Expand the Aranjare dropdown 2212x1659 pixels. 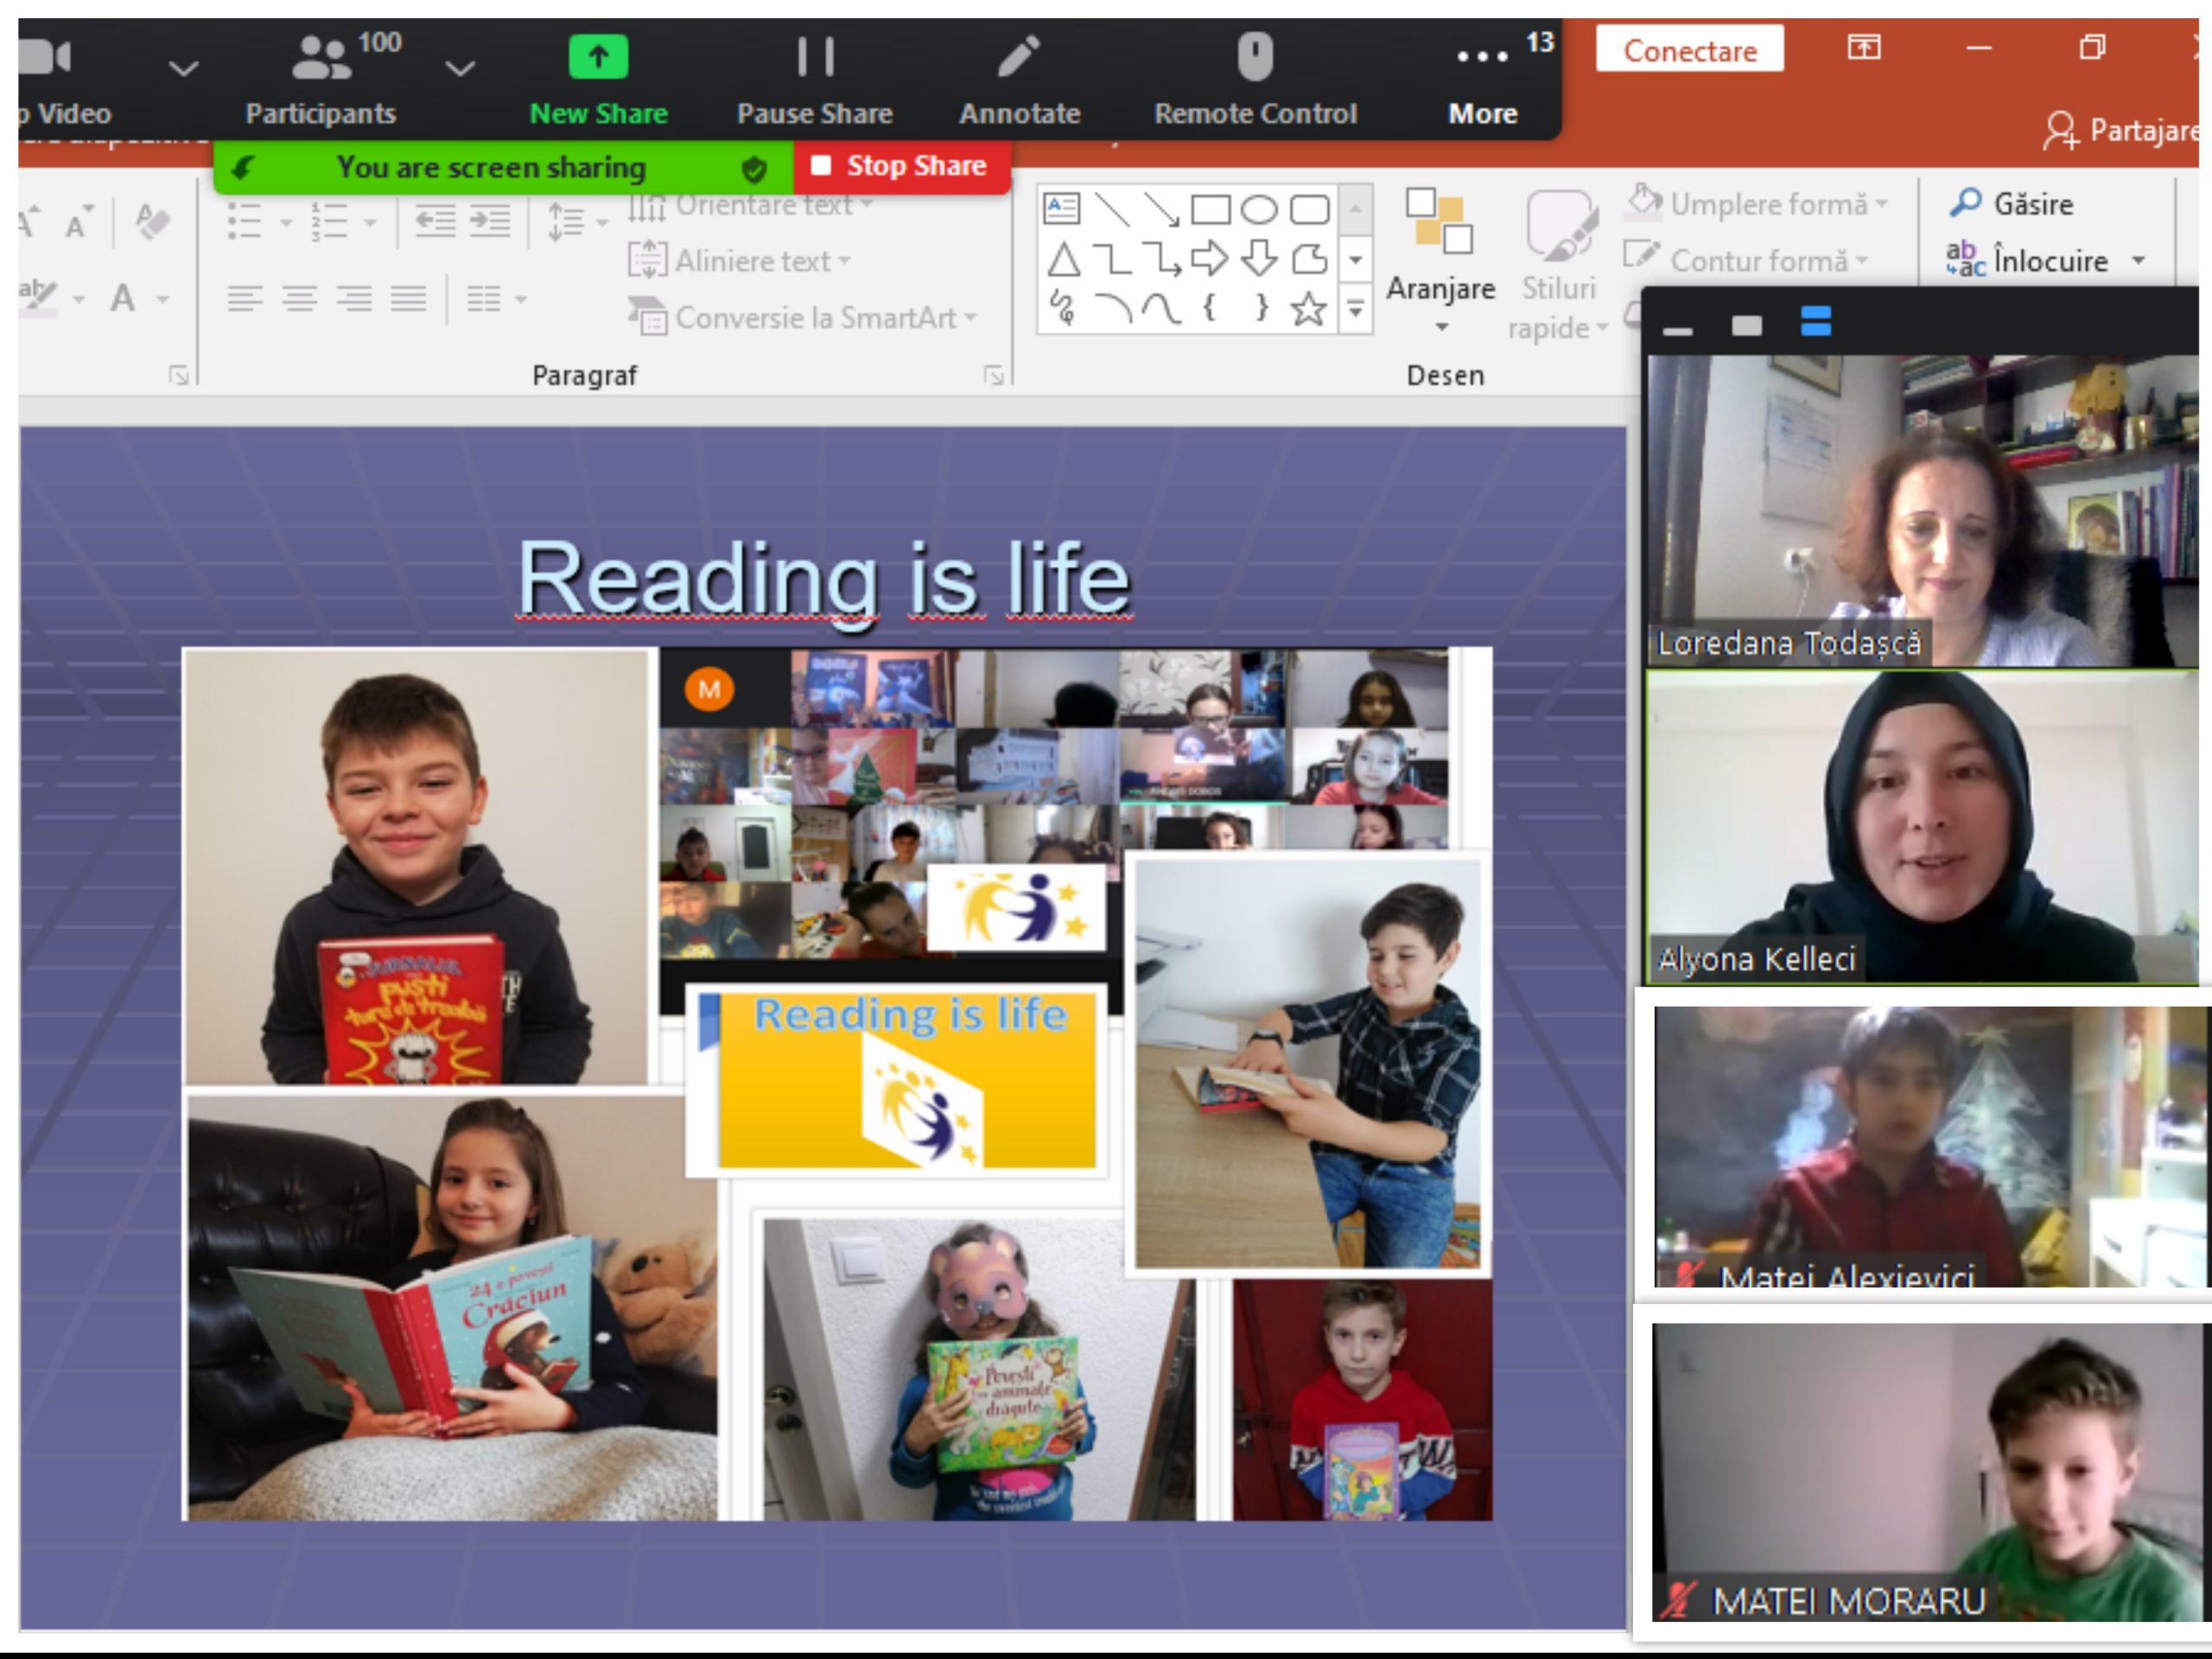[1441, 327]
